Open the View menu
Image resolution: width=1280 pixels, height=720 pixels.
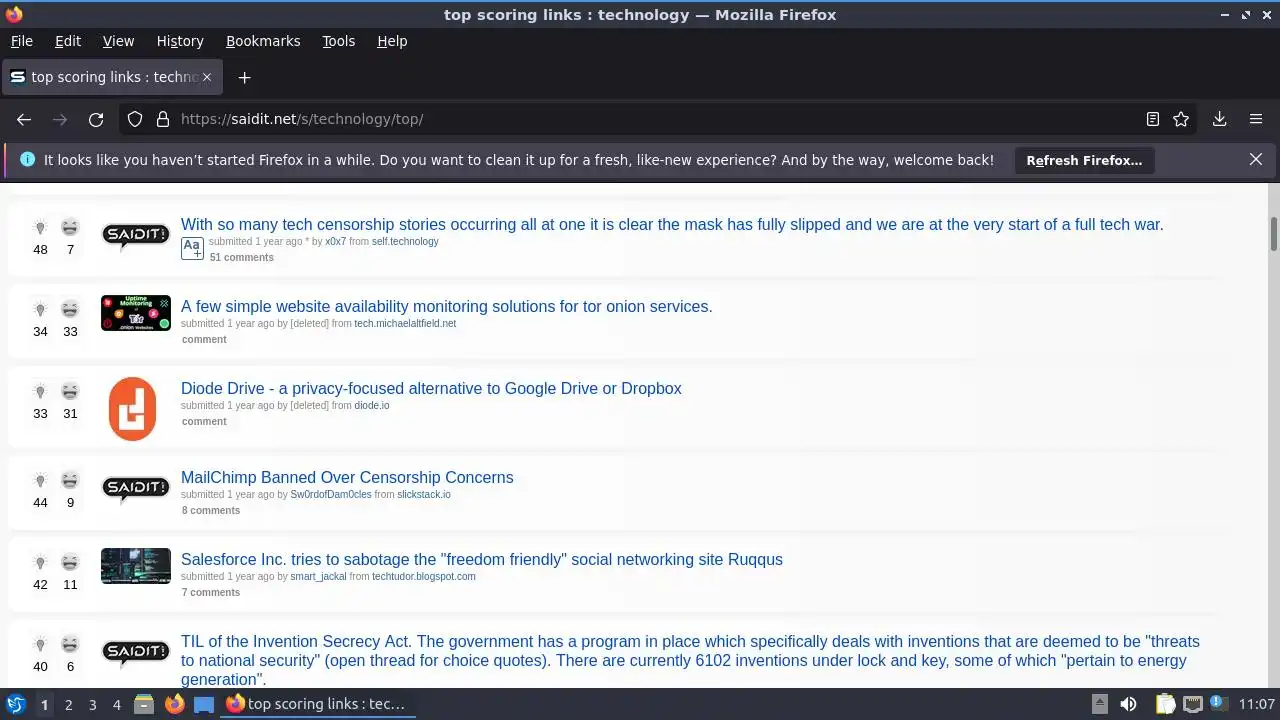click(x=118, y=41)
